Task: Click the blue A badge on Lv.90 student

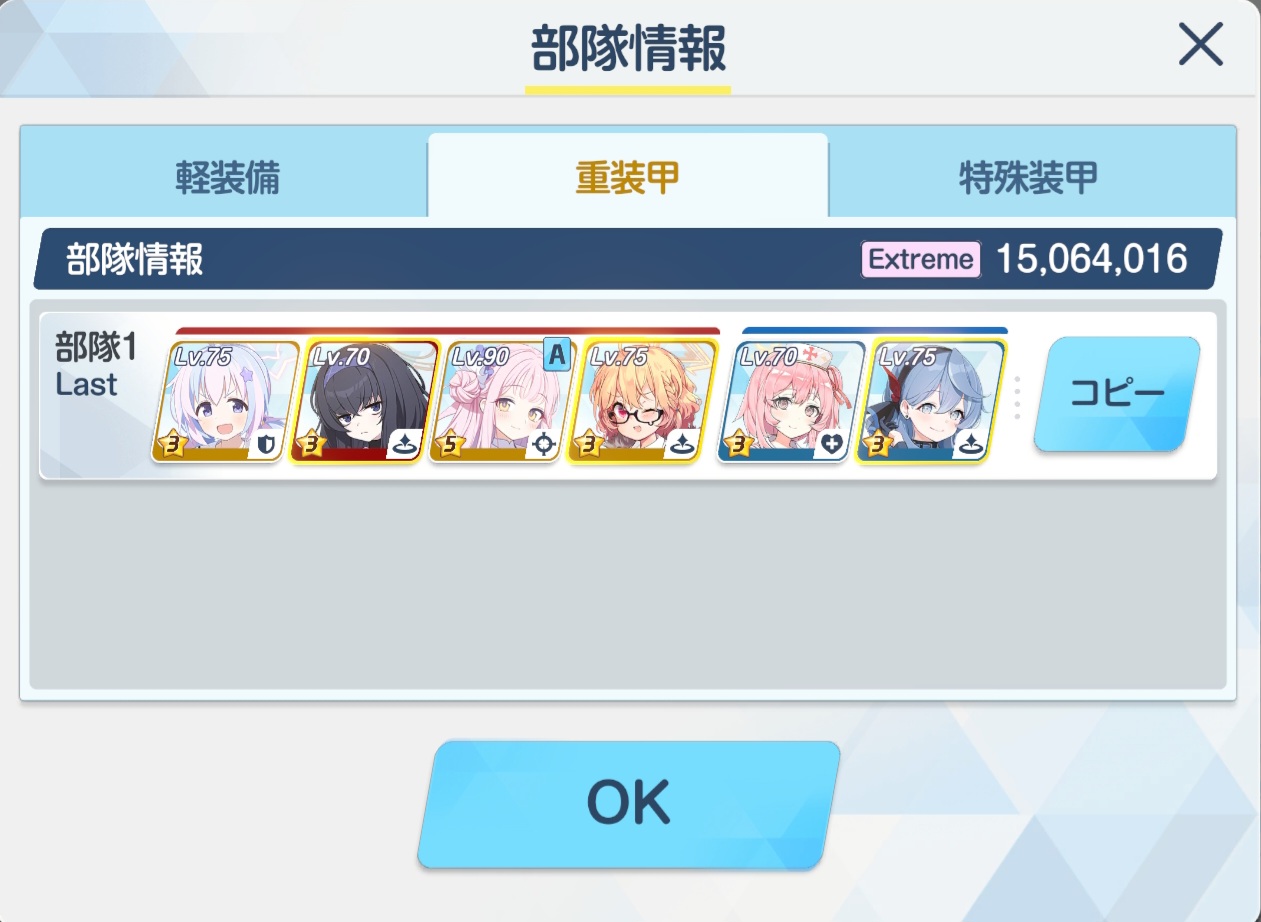Action: tap(557, 354)
